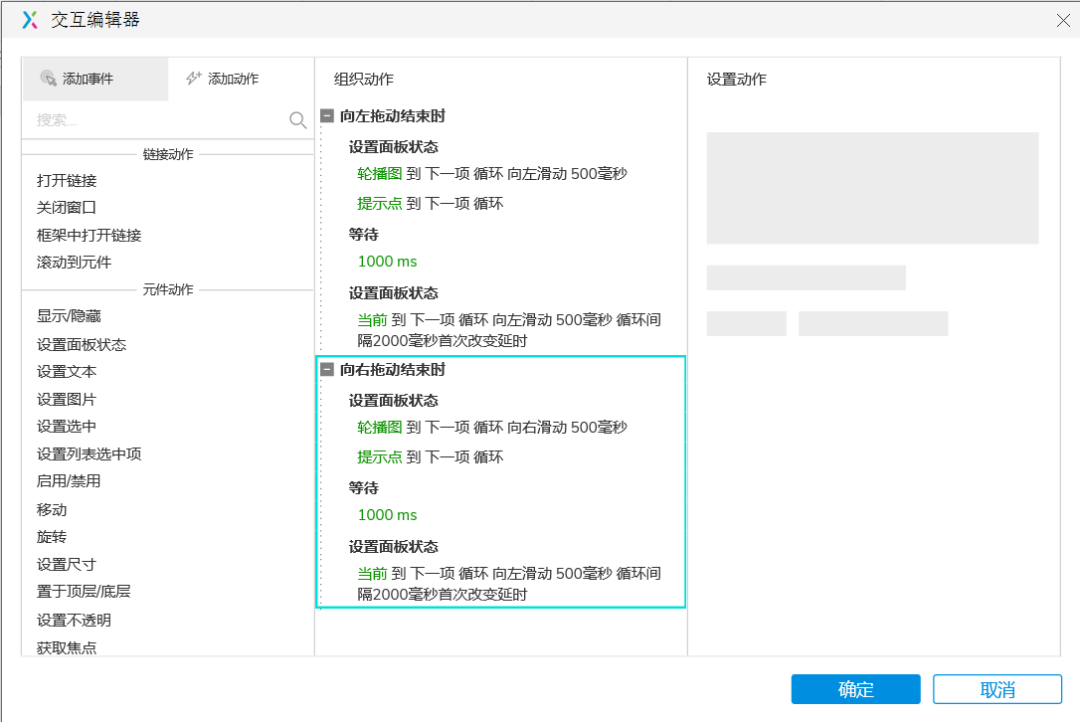Select 1000 ms wait under 向右拖动结束时
1080x722 pixels.
pyautogui.click(x=387, y=515)
